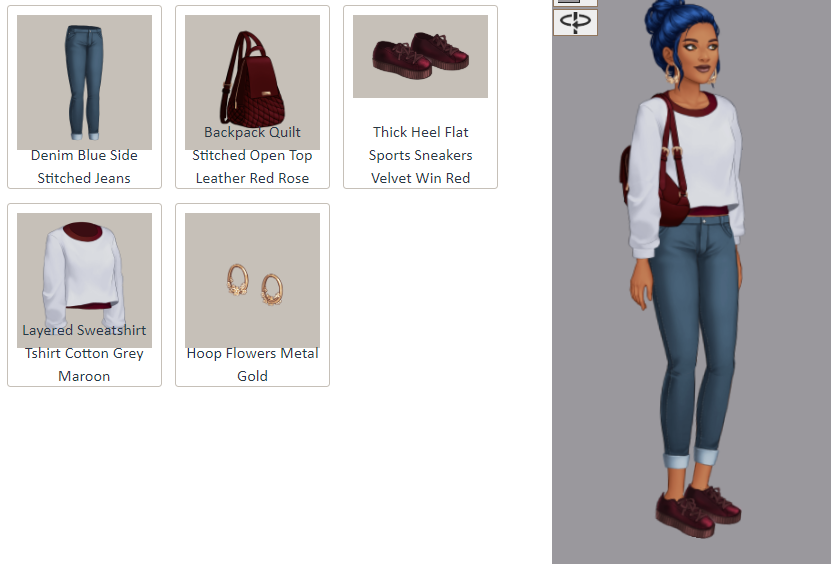Click the rolled jean cuffs on the avatar
Image resolution: width=839 pixels, height=571 pixels.
691,459
